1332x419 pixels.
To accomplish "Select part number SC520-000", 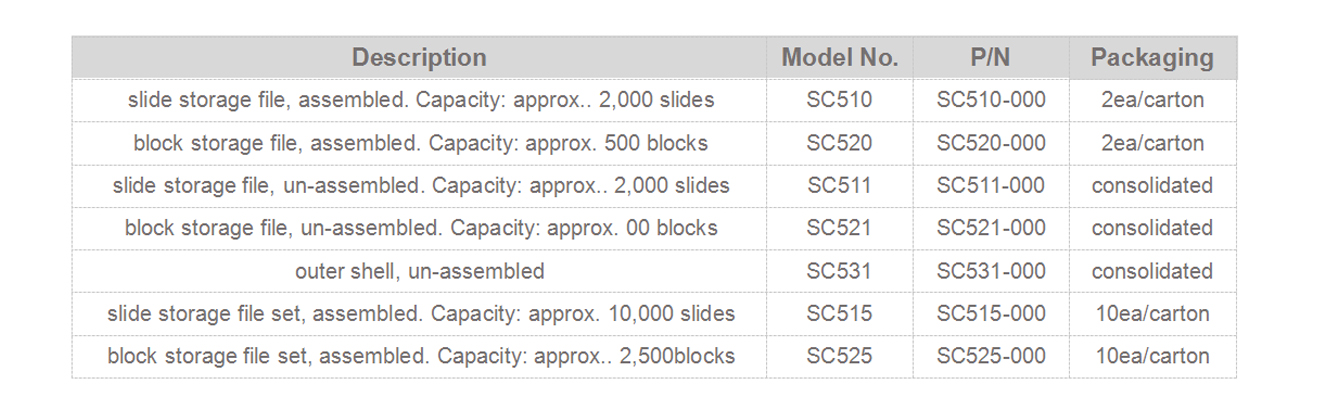I will tap(990, 143).
